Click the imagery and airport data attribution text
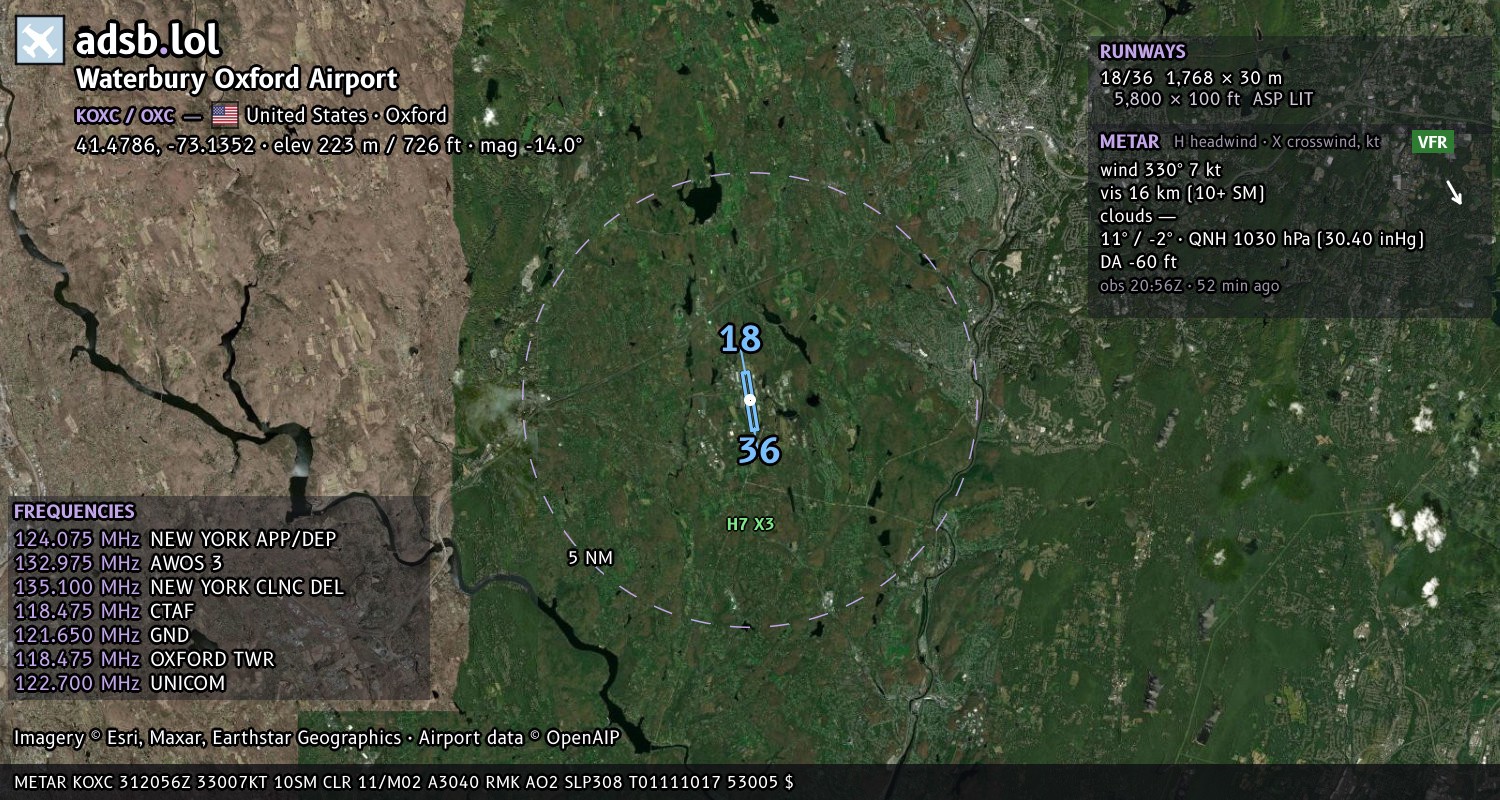This screenshot has width=1500, height=800. tap(317, 738)
